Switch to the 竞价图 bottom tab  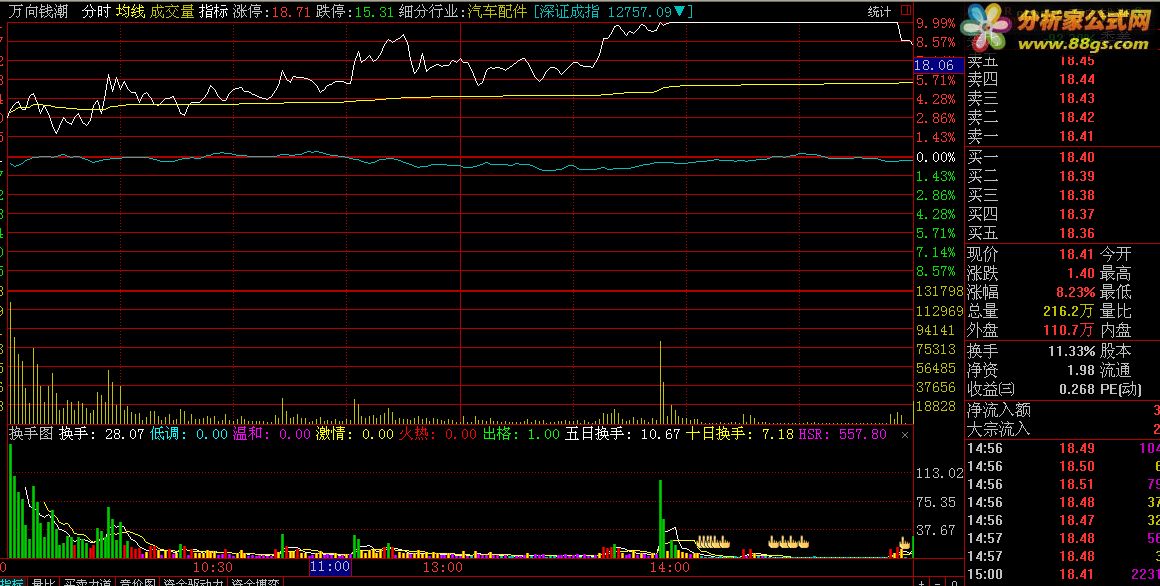138,583
